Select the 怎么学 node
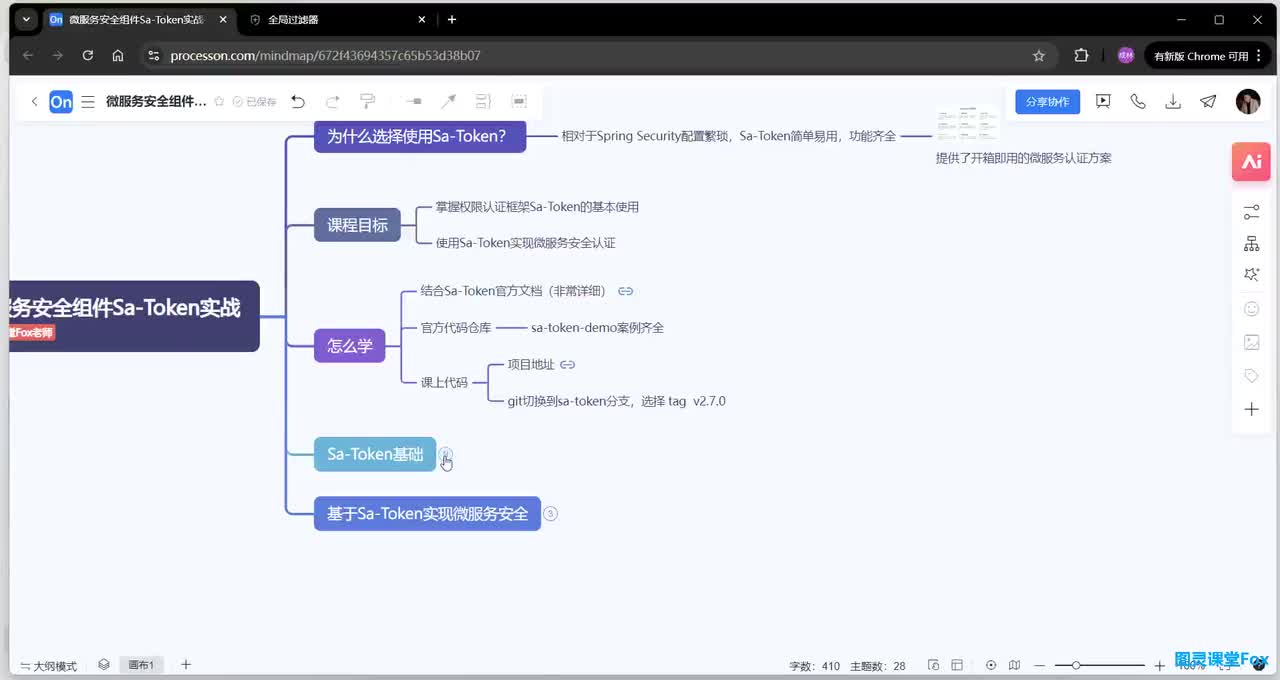Viewport: 1280px width, 680px height. 349,346
